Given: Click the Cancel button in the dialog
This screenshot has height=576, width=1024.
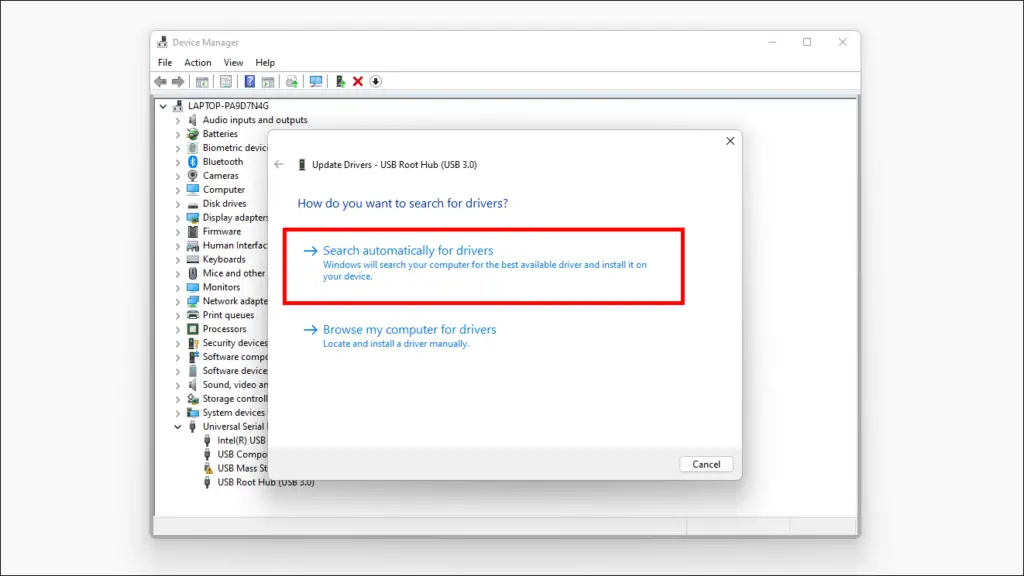Looking at the screenshot, I should [706, 464].
